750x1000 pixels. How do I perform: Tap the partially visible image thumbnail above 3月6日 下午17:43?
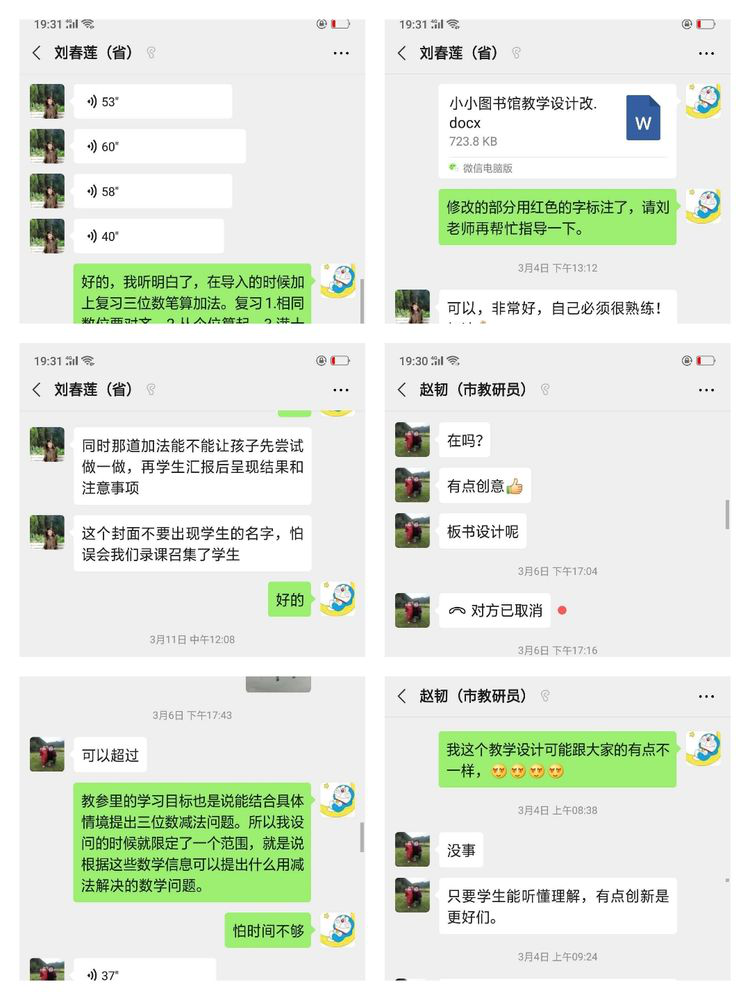click(279, 684)
